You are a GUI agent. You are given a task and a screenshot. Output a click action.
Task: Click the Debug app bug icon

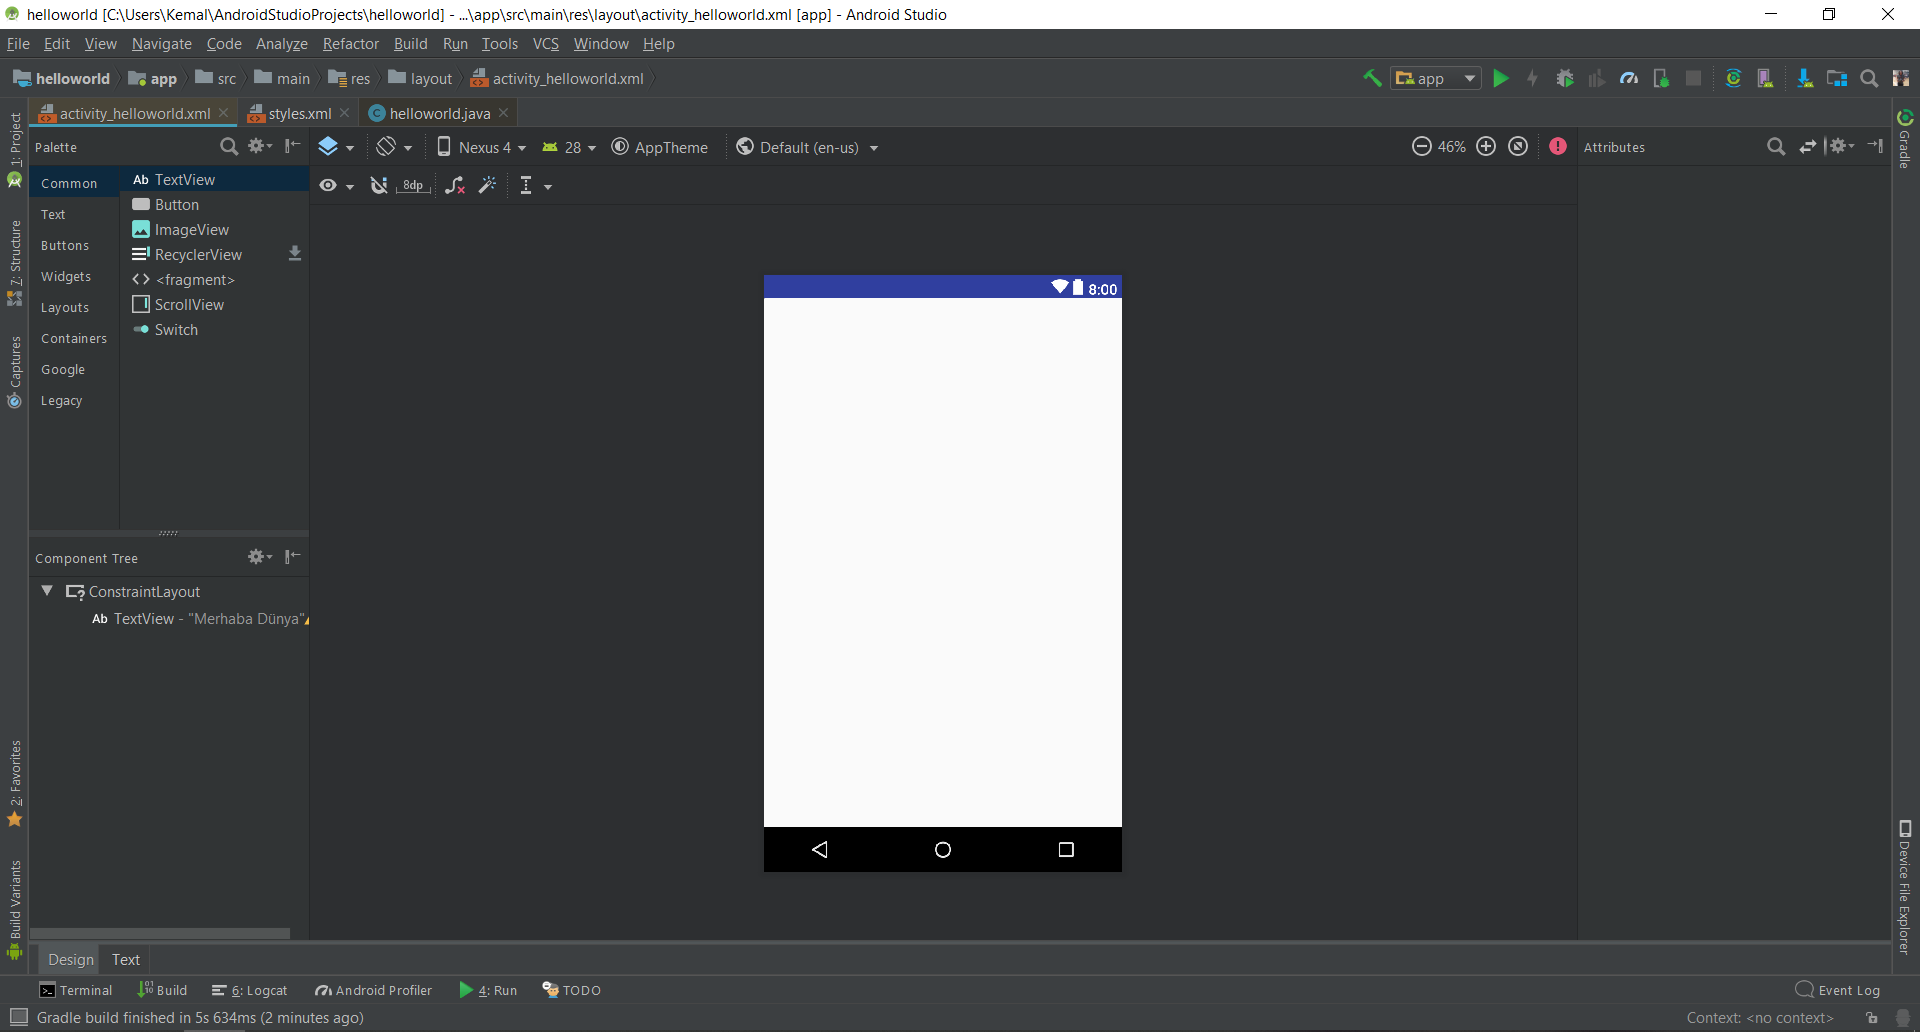pyautogui.click(x=1565, y=78)
